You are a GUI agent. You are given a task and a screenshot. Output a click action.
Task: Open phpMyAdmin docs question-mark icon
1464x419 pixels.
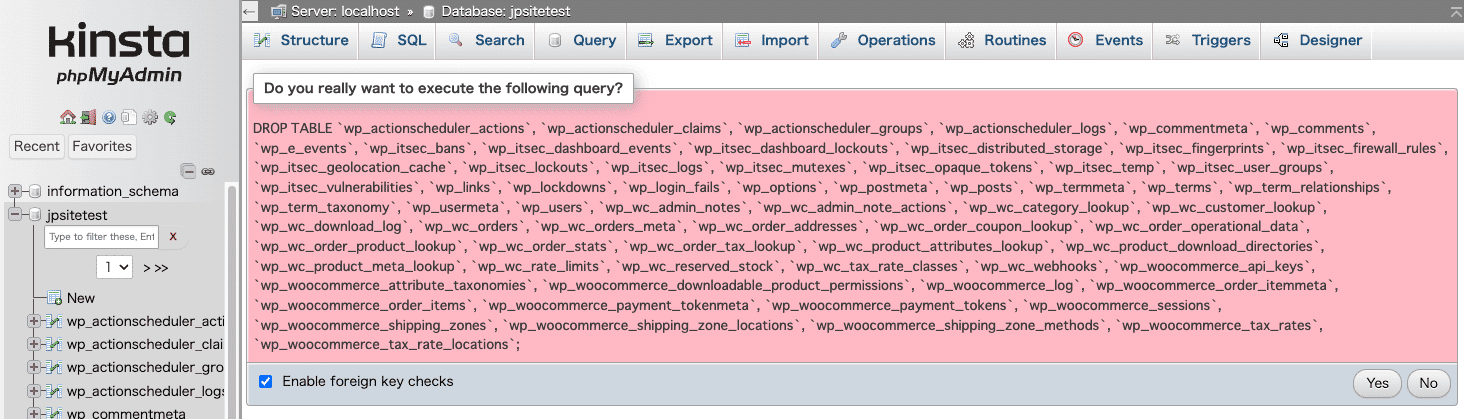tap(109, 117)
